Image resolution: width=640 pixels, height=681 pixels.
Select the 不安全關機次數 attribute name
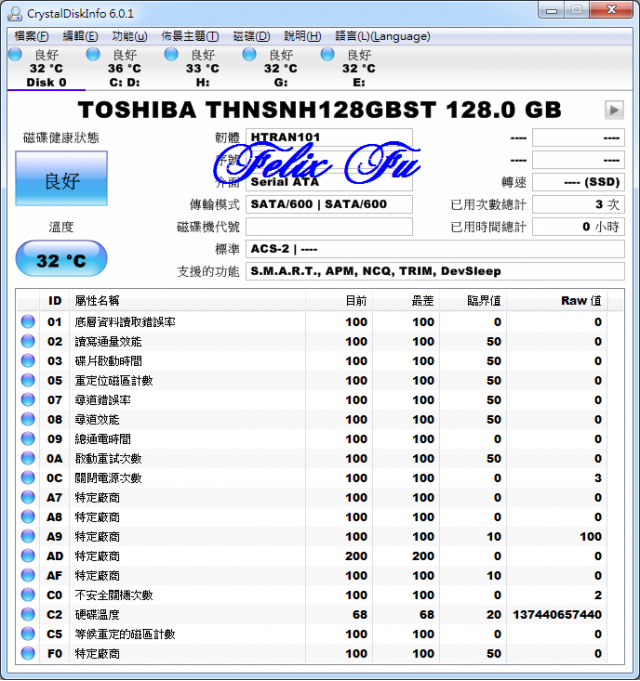click(114, 595)
